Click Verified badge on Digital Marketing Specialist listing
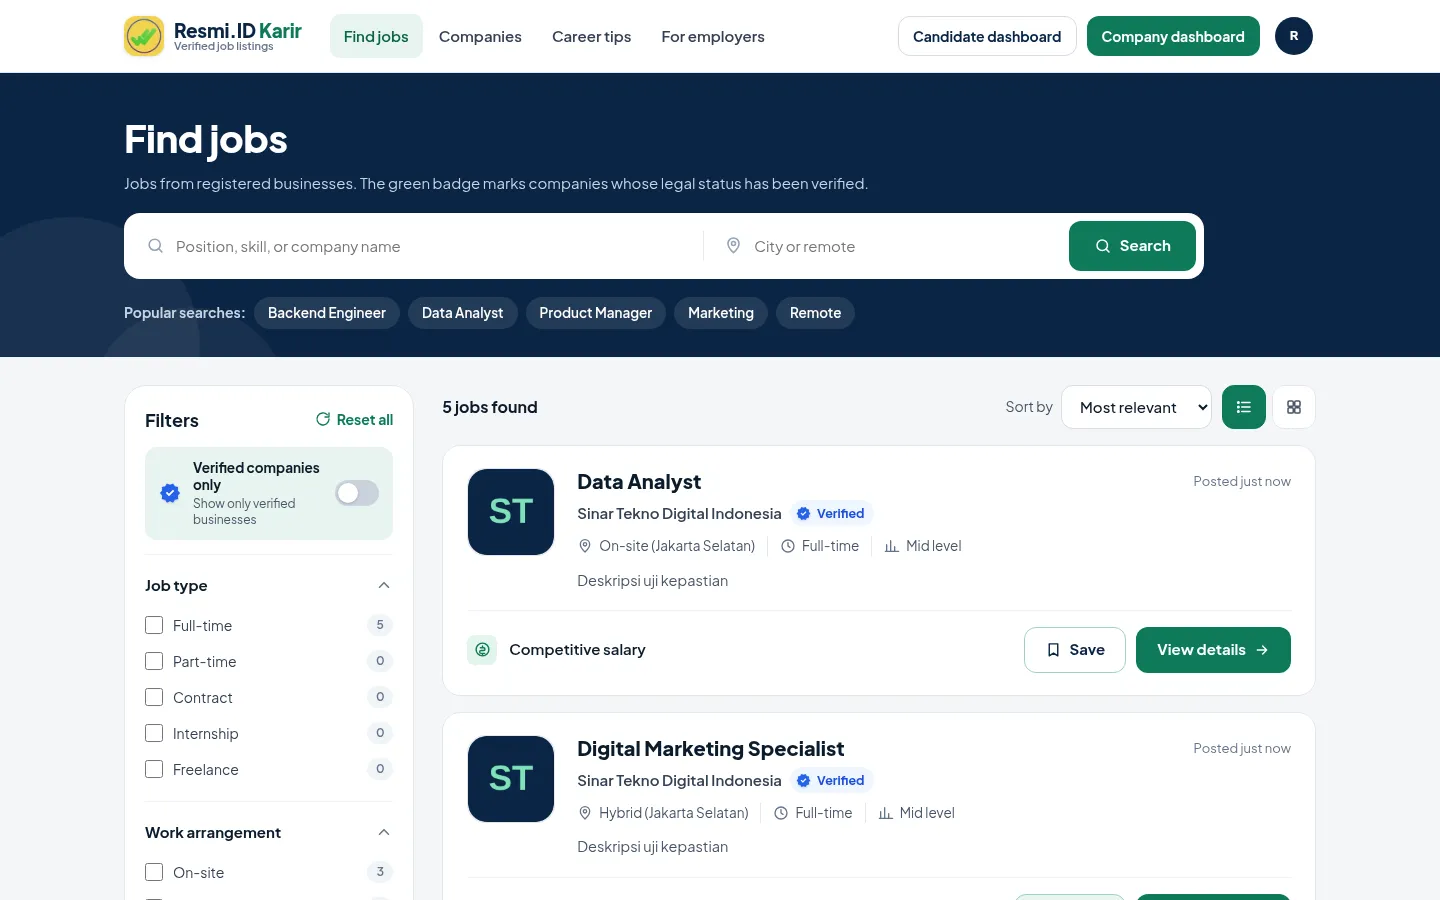 click(x=832, y=781)
